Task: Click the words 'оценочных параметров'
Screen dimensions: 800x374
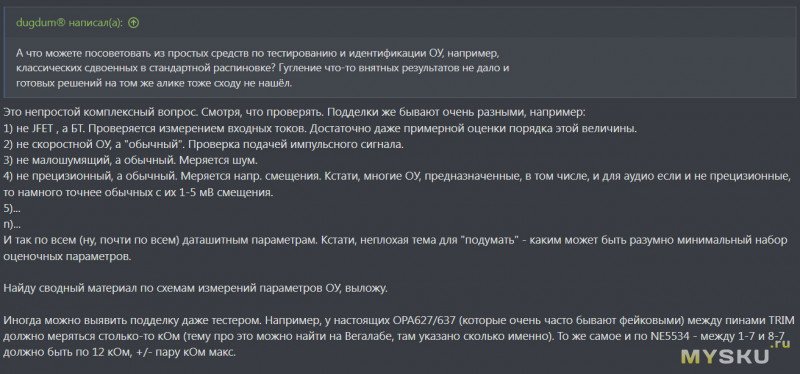Action: (x=67, y=257)
